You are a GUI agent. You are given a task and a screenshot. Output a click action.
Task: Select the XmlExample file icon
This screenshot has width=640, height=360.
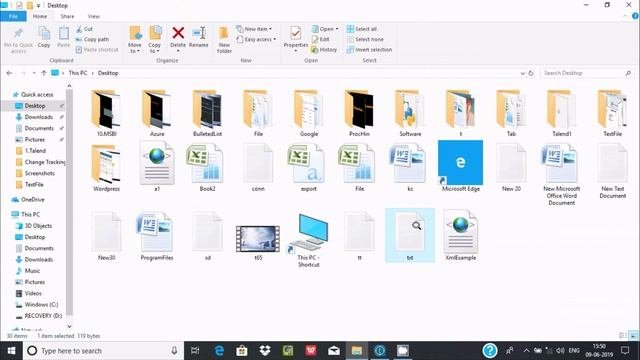(460, 231)
